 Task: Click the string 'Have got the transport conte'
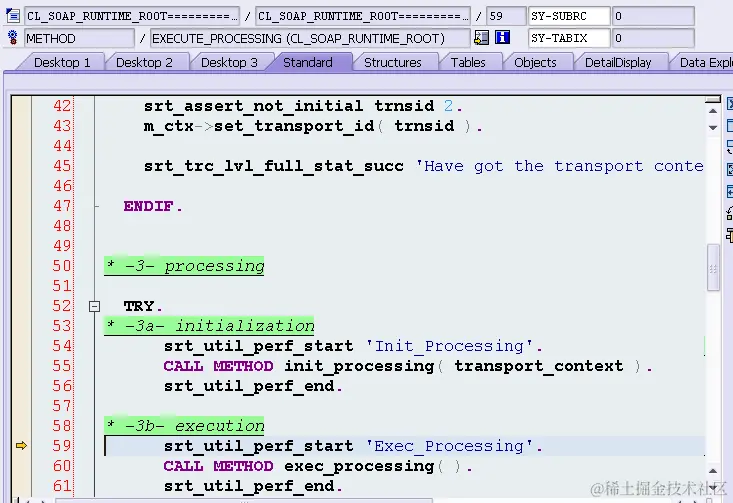[x=559, y=166]
